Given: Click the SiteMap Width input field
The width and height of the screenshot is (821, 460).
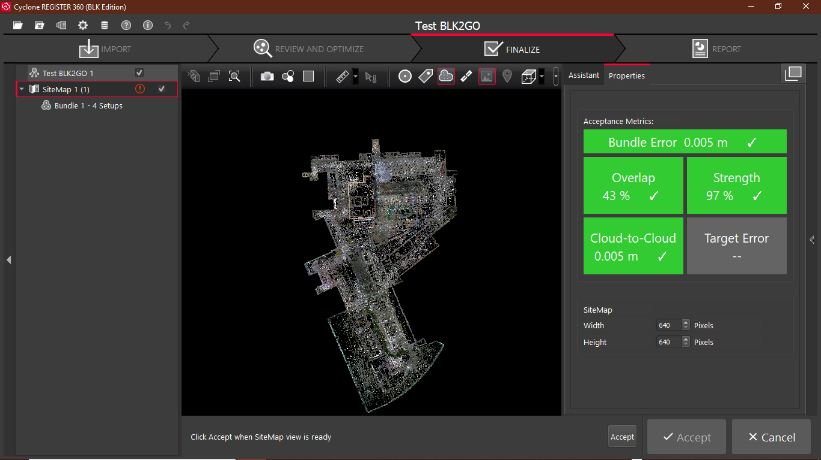Looking at the screenshot, I should pos(669,326).
